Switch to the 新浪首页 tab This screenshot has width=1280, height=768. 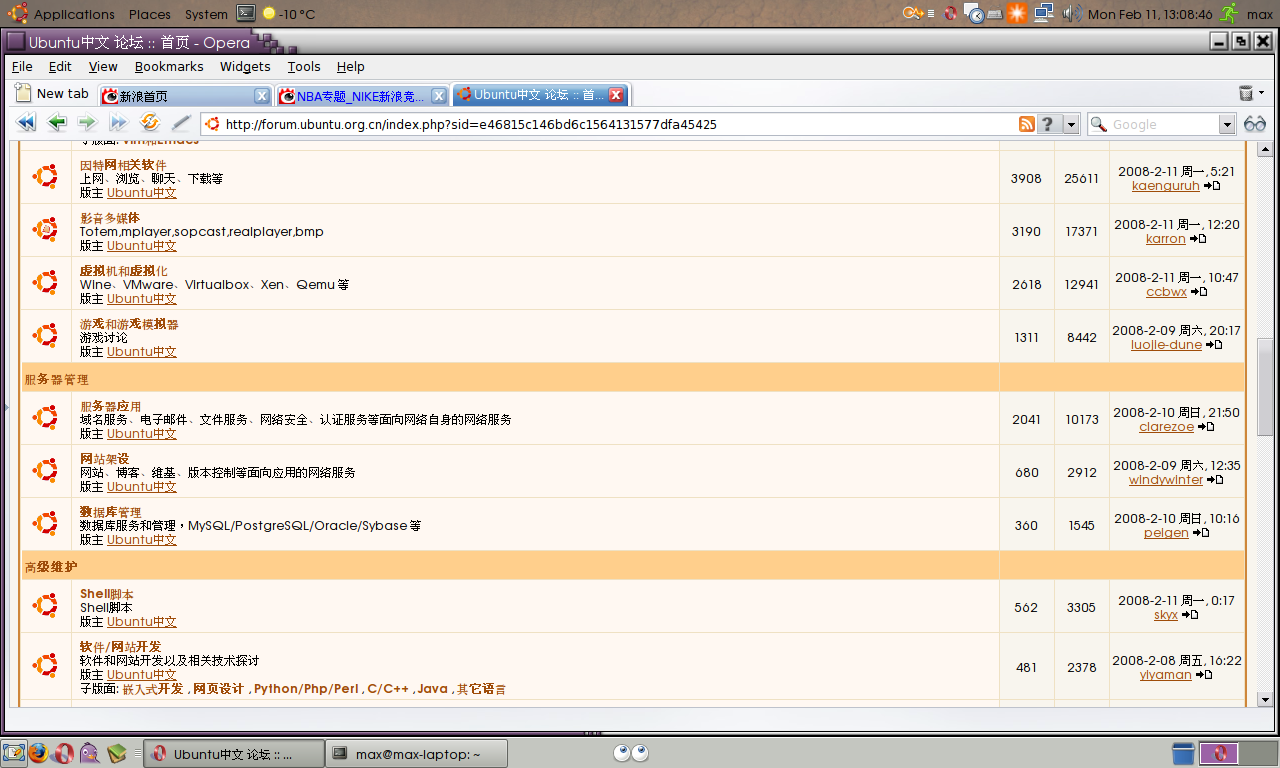pos(185,96)
